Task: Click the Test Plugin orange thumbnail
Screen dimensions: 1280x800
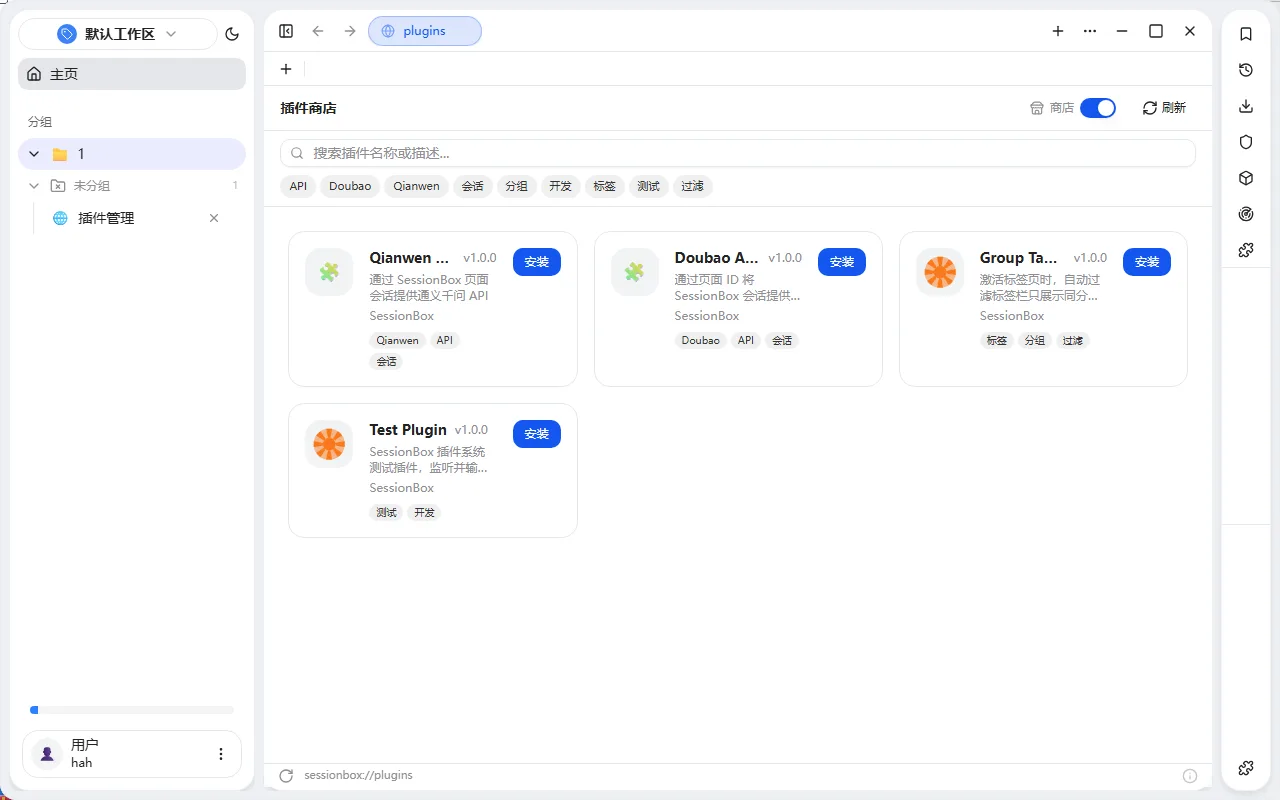Action: [329, 444]
